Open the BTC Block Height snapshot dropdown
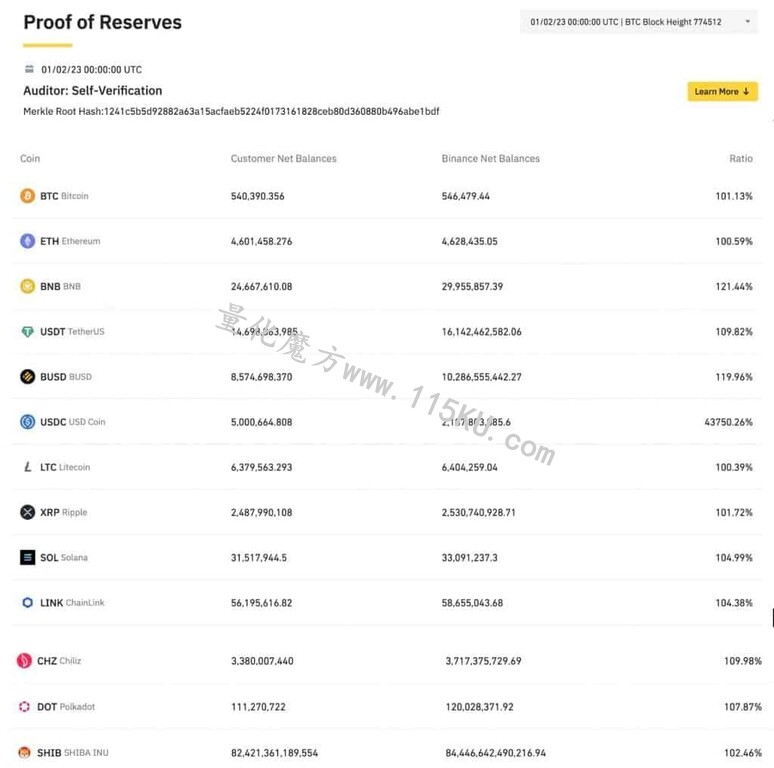The width and height of the screenshot is (774, 768). [x=639, y=22]
